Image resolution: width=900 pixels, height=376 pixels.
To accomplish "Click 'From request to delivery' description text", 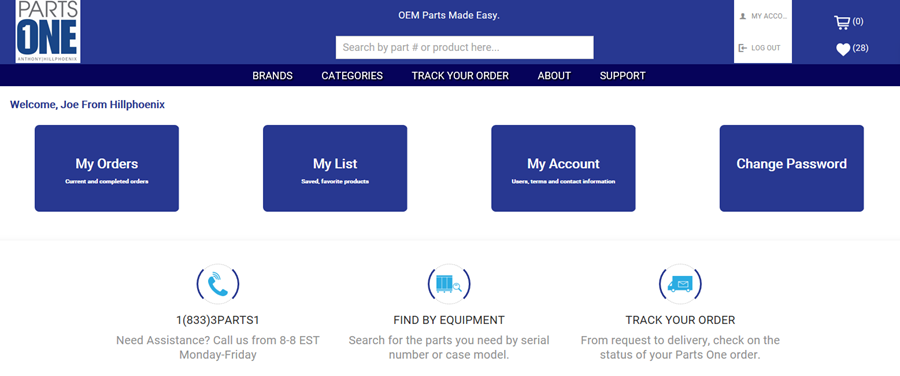I will point(680,347).
